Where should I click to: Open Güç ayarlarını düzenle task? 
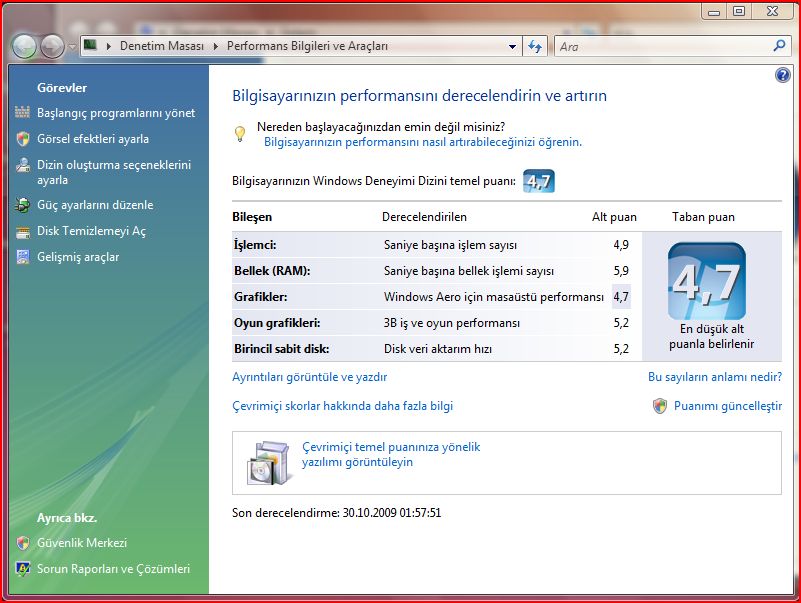[x=95, y=205]
